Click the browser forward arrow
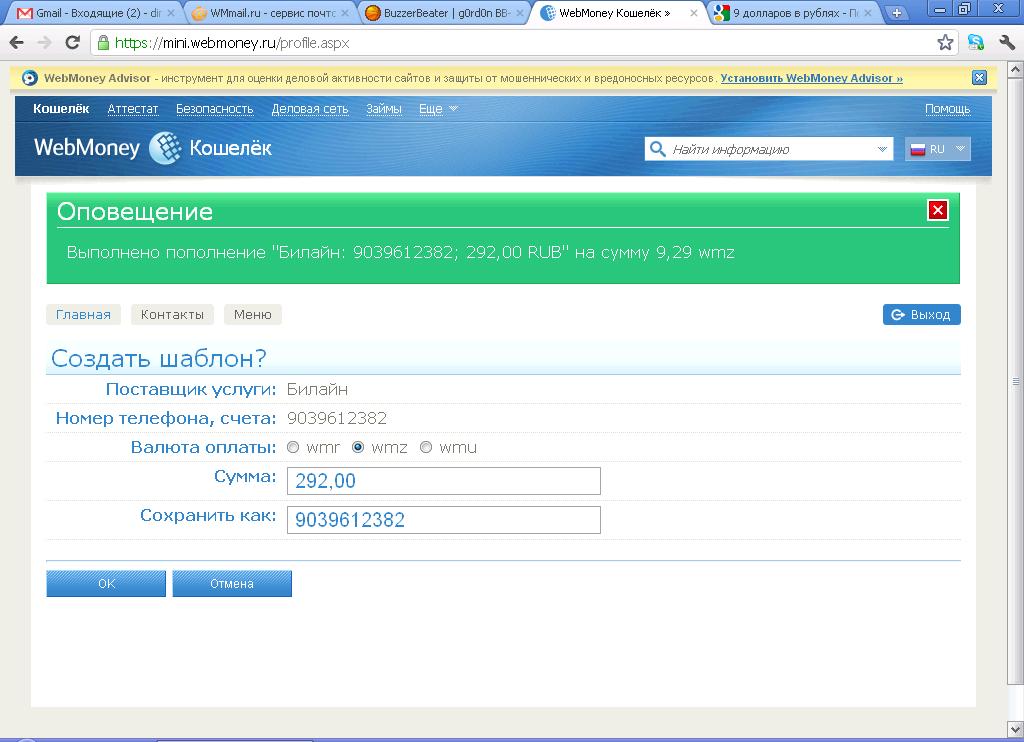Screen dimensions: 1024x742 point(44,43)
